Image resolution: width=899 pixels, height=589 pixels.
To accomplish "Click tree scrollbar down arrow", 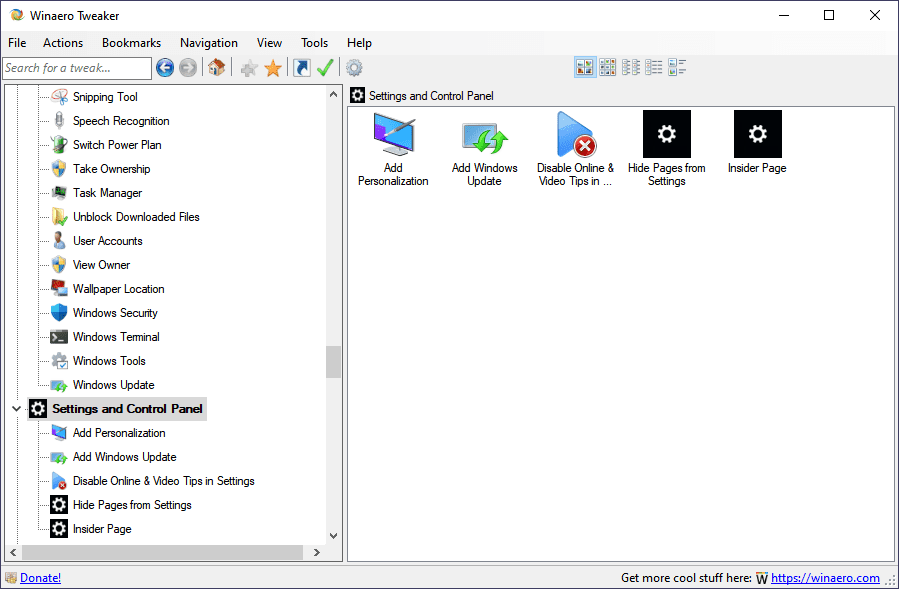I will pos(334,536).
